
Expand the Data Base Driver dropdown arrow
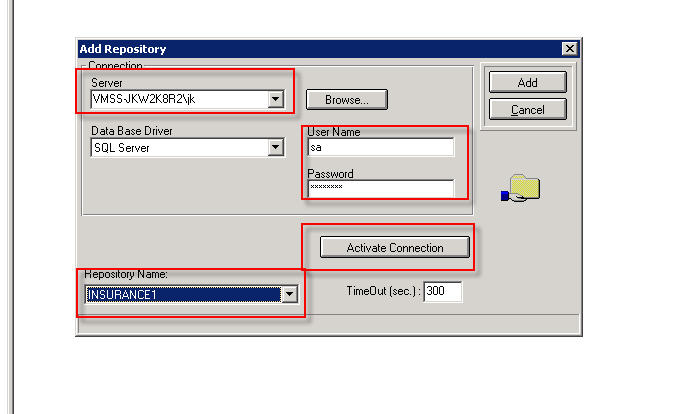tap(275, 147)
